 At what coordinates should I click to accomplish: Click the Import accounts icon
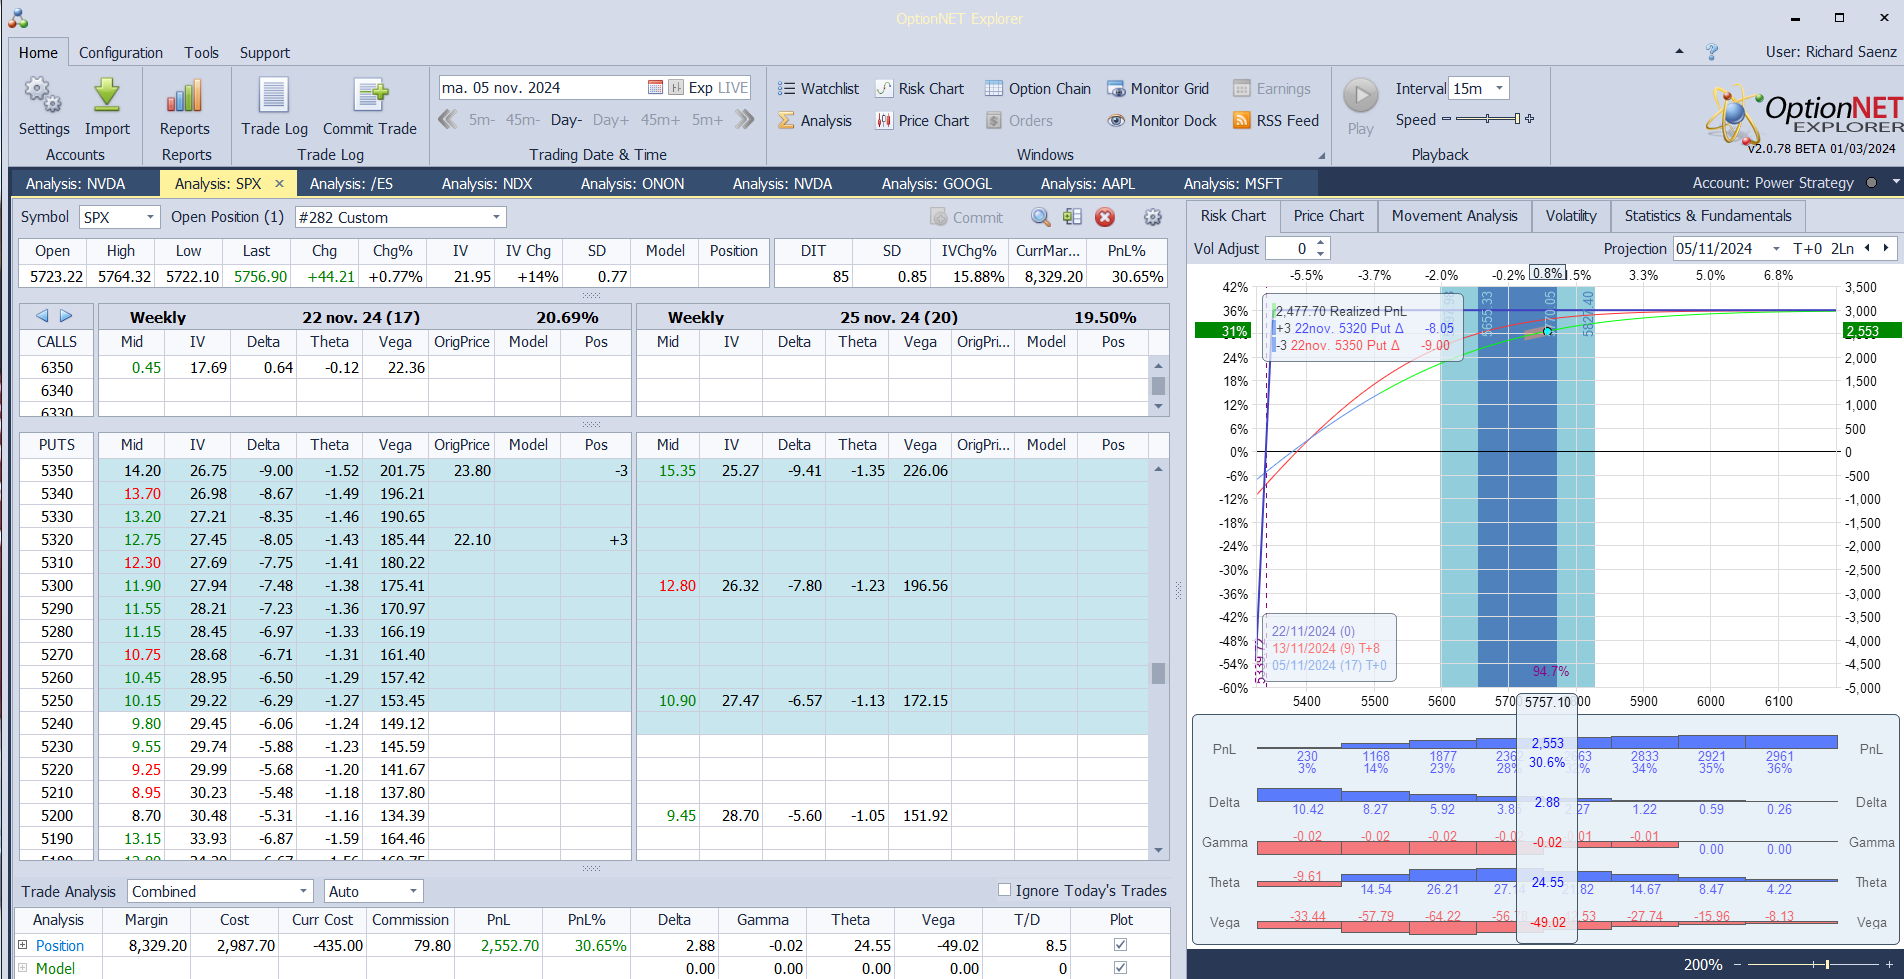point(107,97)
